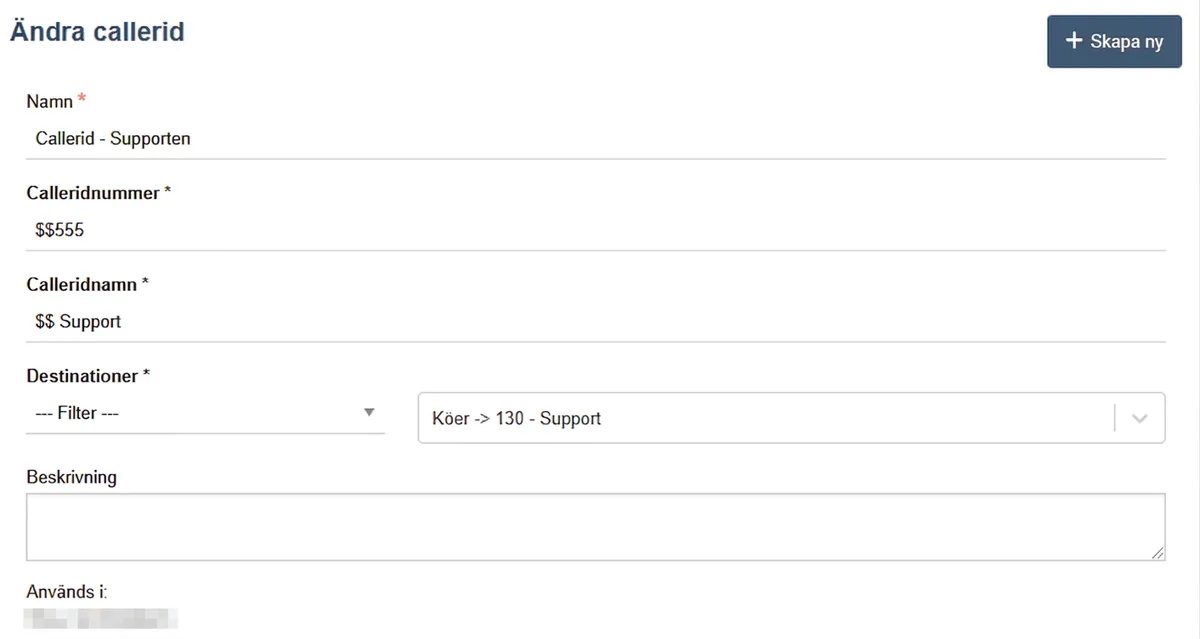Click the Skapa ny button
This screenshot has width=1200, height=639.
[x=1114, y=42]
